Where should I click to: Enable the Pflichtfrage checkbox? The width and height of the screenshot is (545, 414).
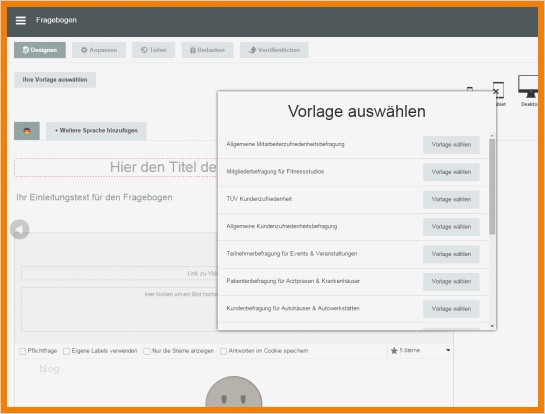click(23, 351)
